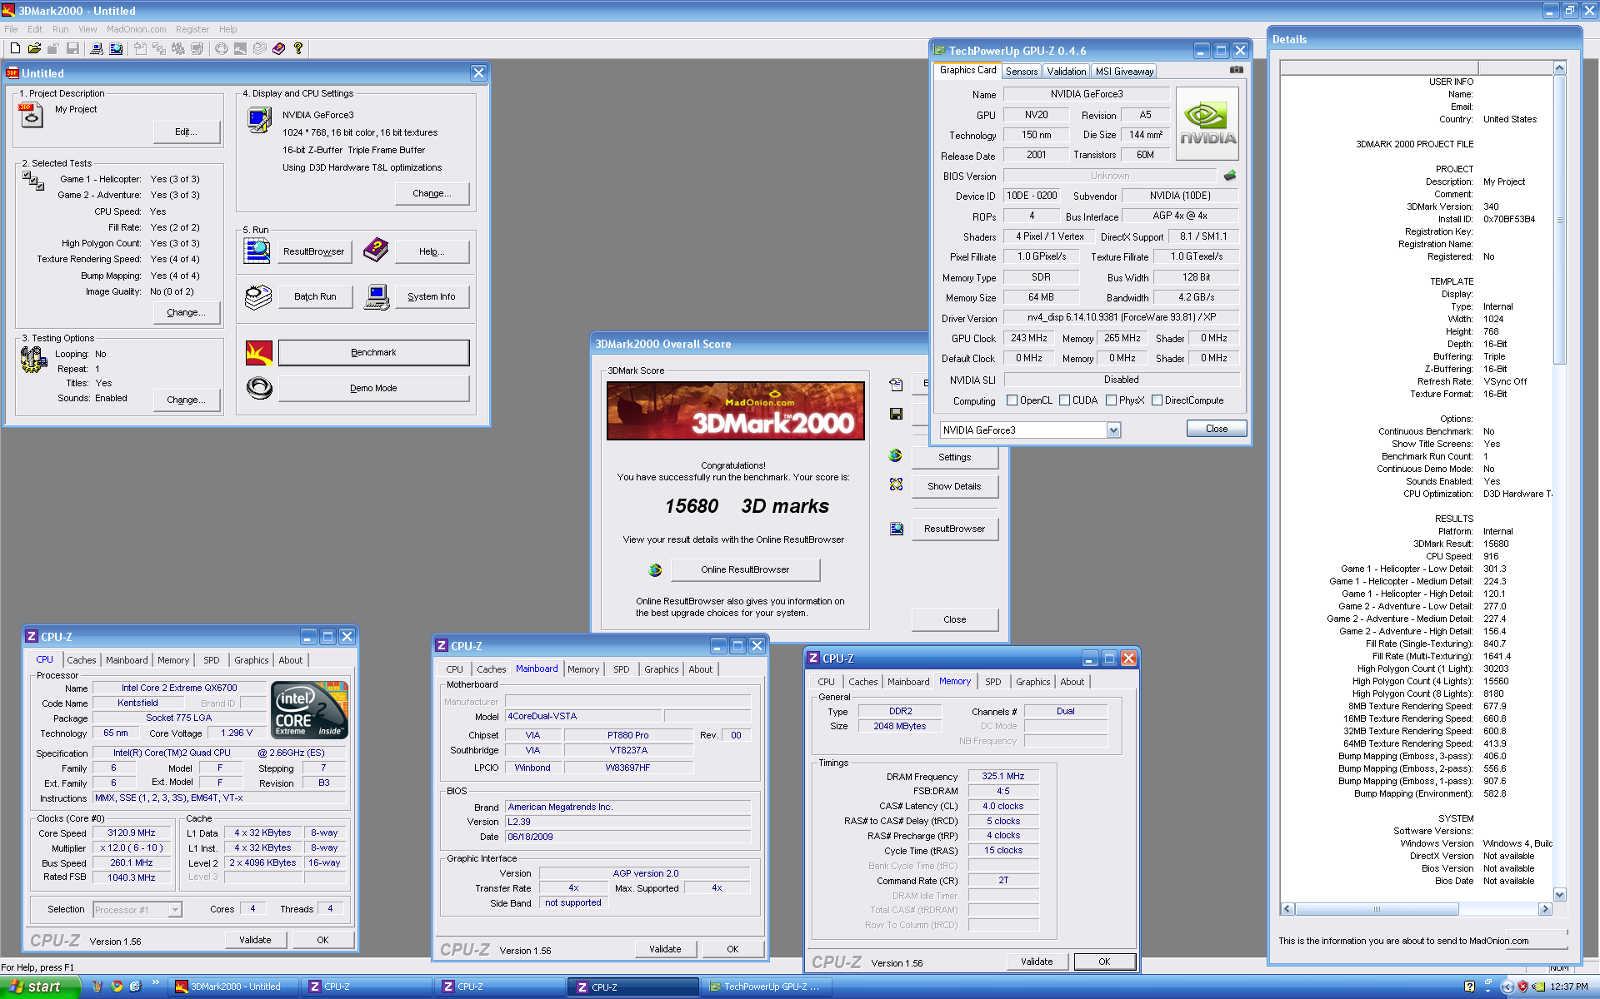Screen dimensions: 1600x999
Task: Open the MadOnion.com menu
Action: pos(136,29)
